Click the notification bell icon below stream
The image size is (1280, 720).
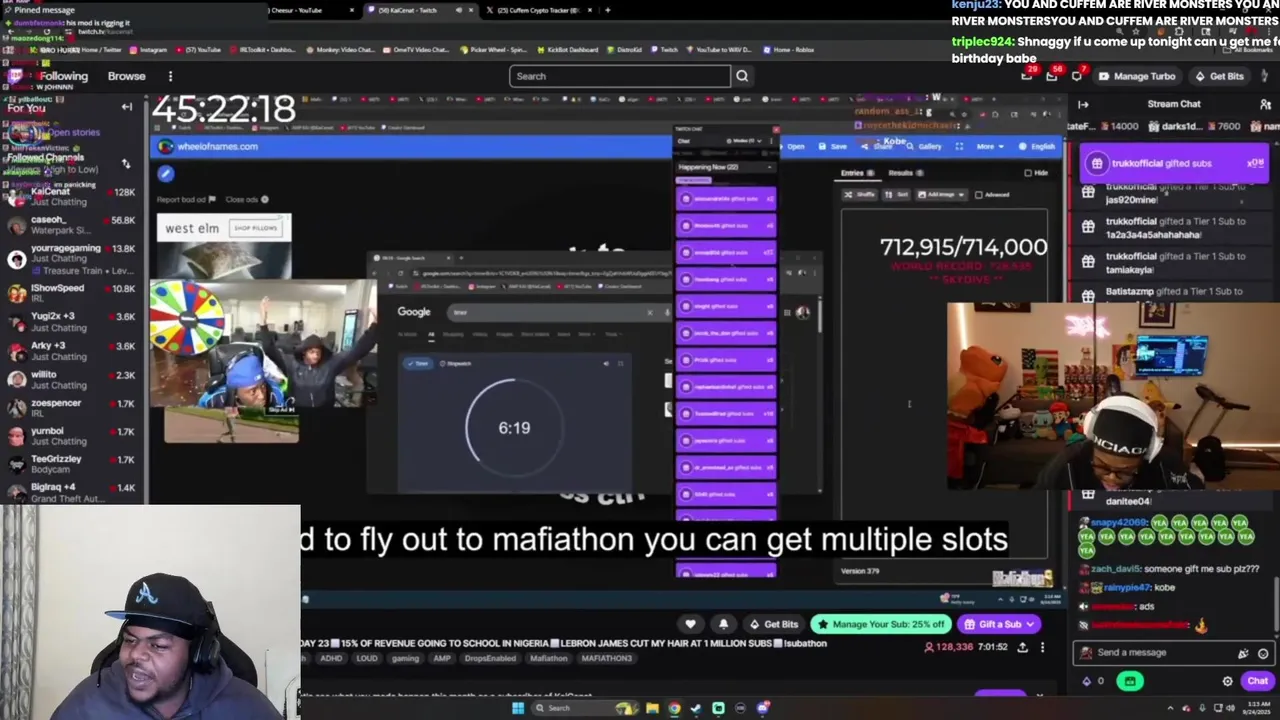click(x=723, y=624)
